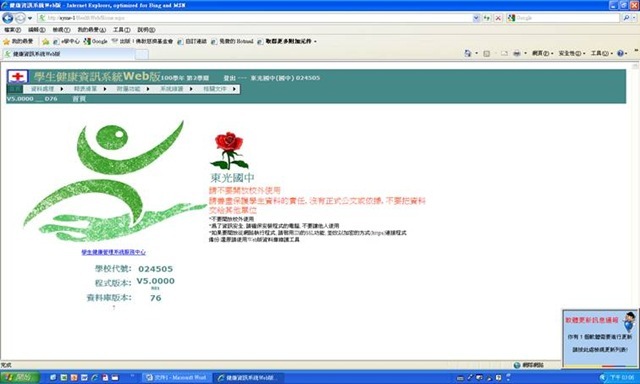
Task: Open the 安全性(S) command bar menu
Action: pos(572,53)
